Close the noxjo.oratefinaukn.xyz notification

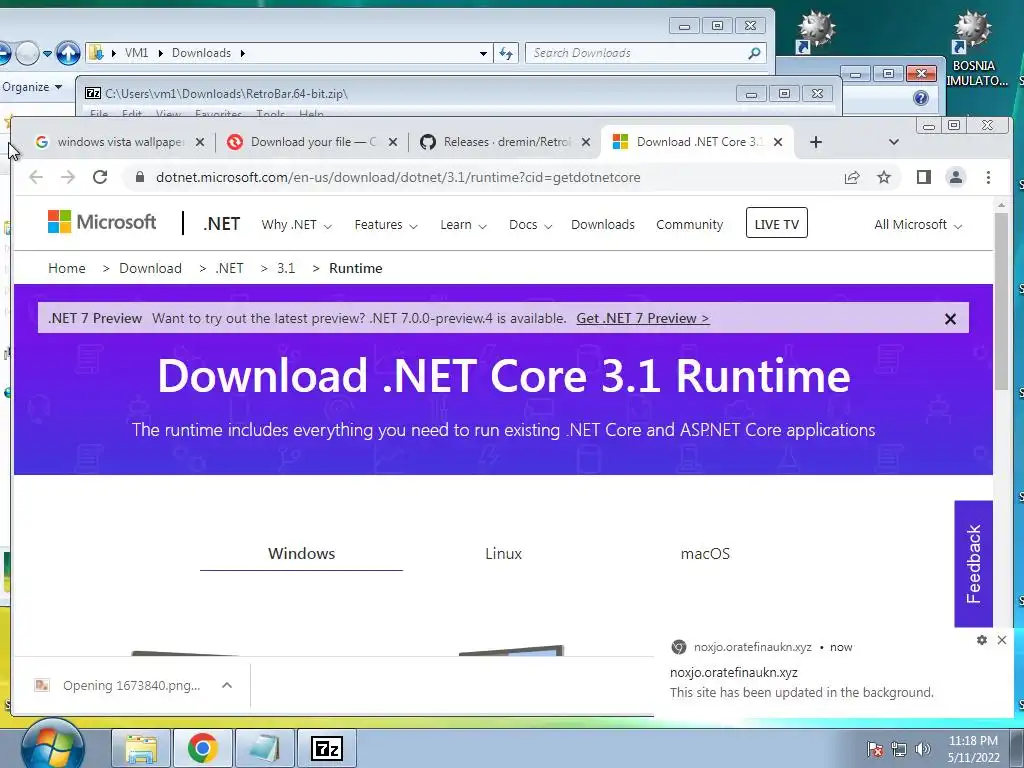(1002, 640)
